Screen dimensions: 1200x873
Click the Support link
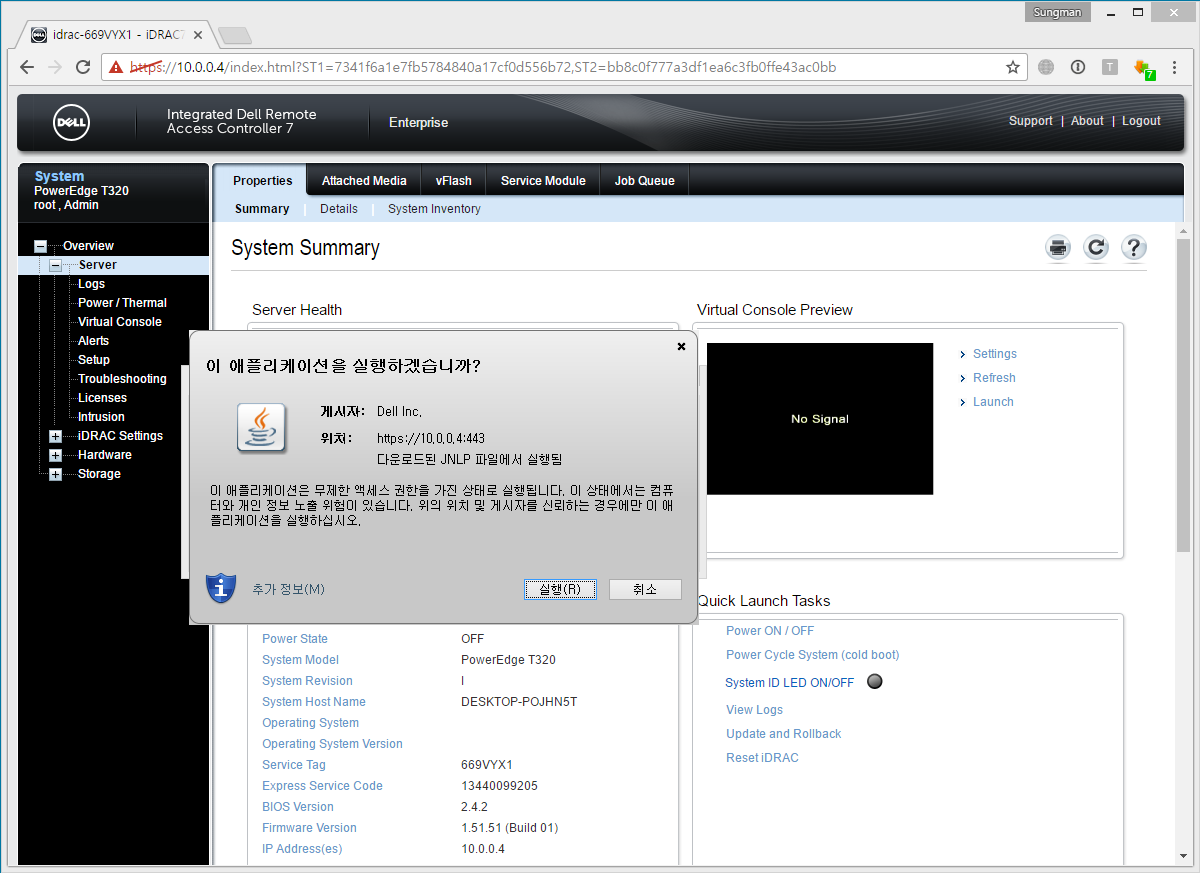click(1030, 121)
